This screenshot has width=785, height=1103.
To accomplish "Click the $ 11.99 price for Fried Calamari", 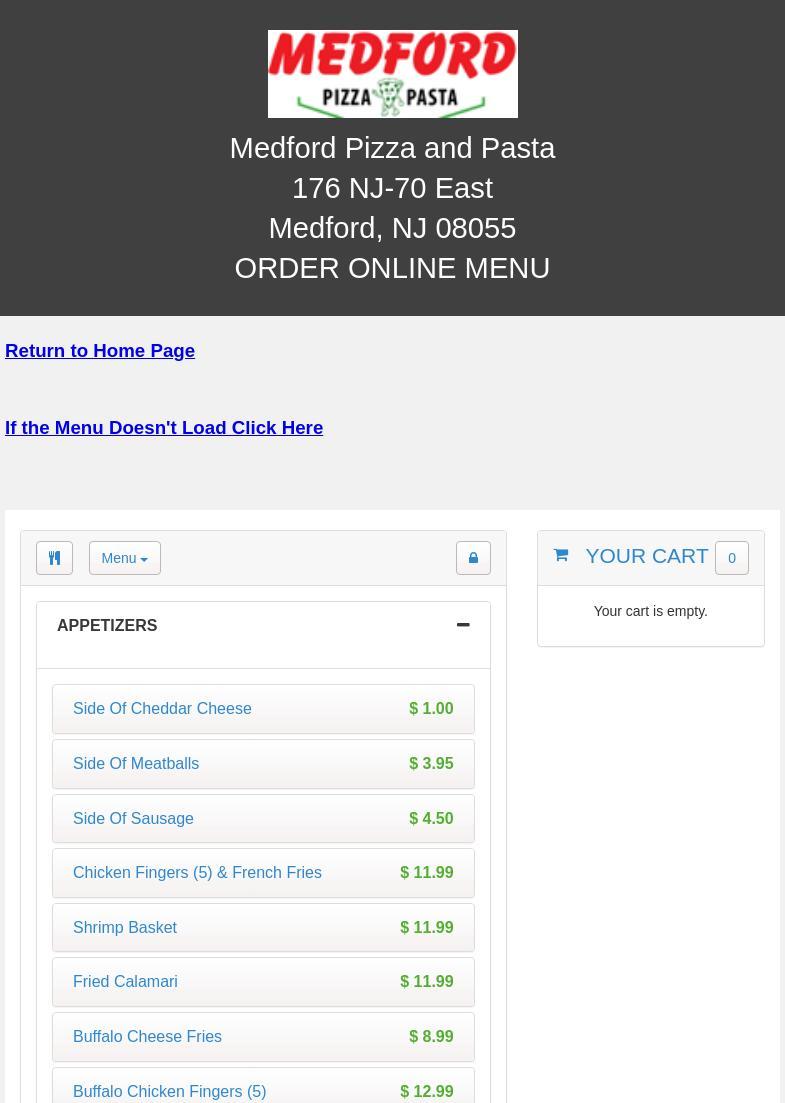I will [426, 982].
